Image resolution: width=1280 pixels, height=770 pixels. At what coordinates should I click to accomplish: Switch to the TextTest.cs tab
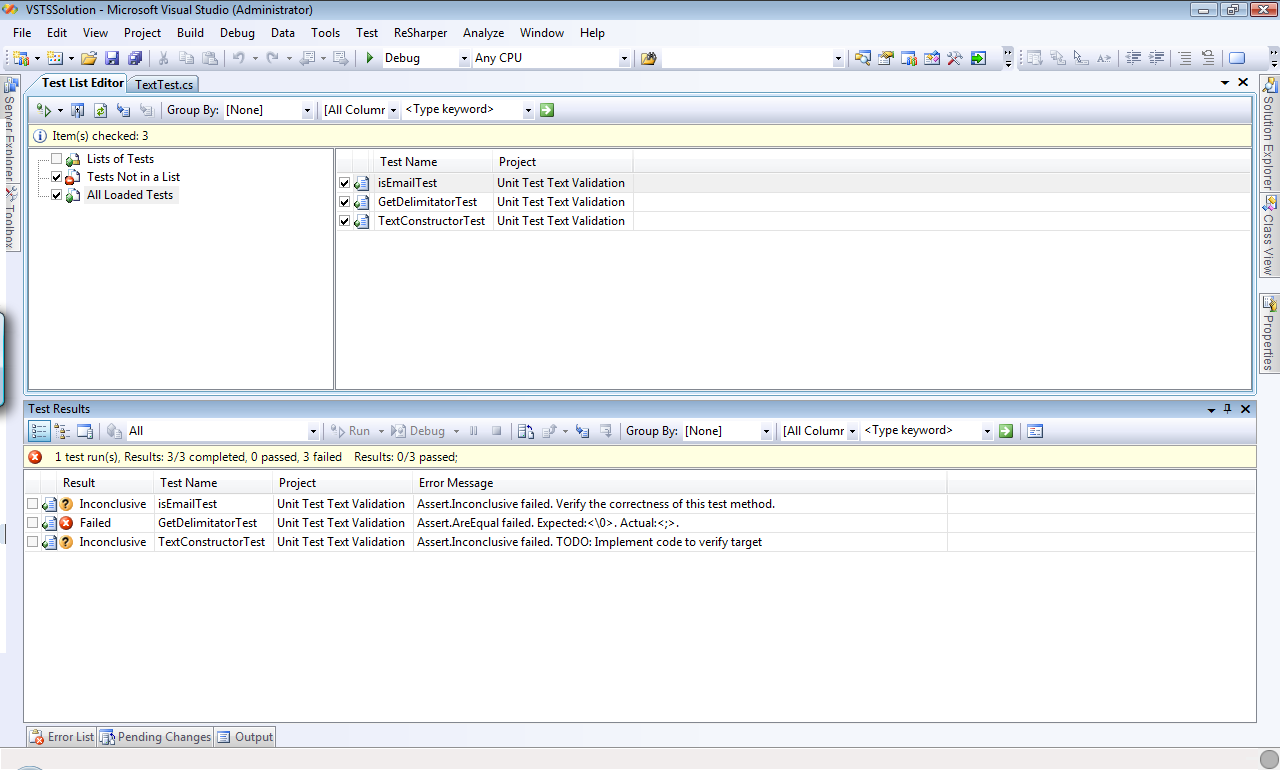pos(164,85)
